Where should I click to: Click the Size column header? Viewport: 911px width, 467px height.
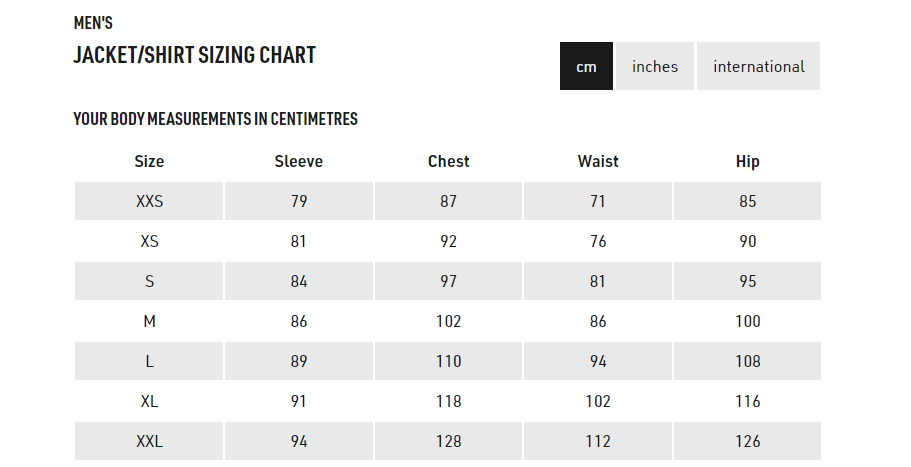tap(149, 161)
